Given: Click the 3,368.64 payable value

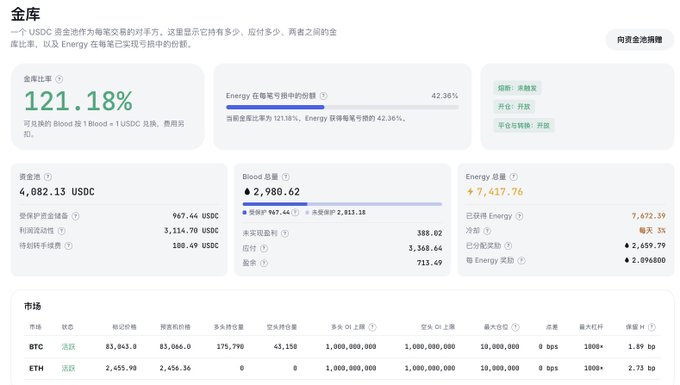Looking at the screenshot, I should pyautogui.click(x=425, y=248).
